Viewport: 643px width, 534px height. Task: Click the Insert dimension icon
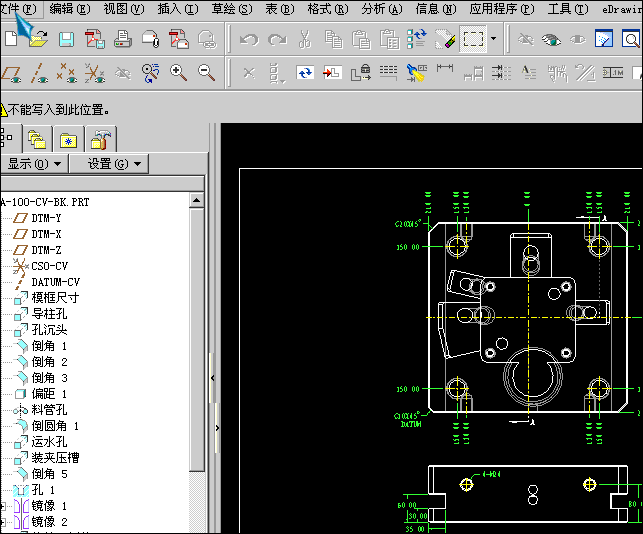pos(445,68)
